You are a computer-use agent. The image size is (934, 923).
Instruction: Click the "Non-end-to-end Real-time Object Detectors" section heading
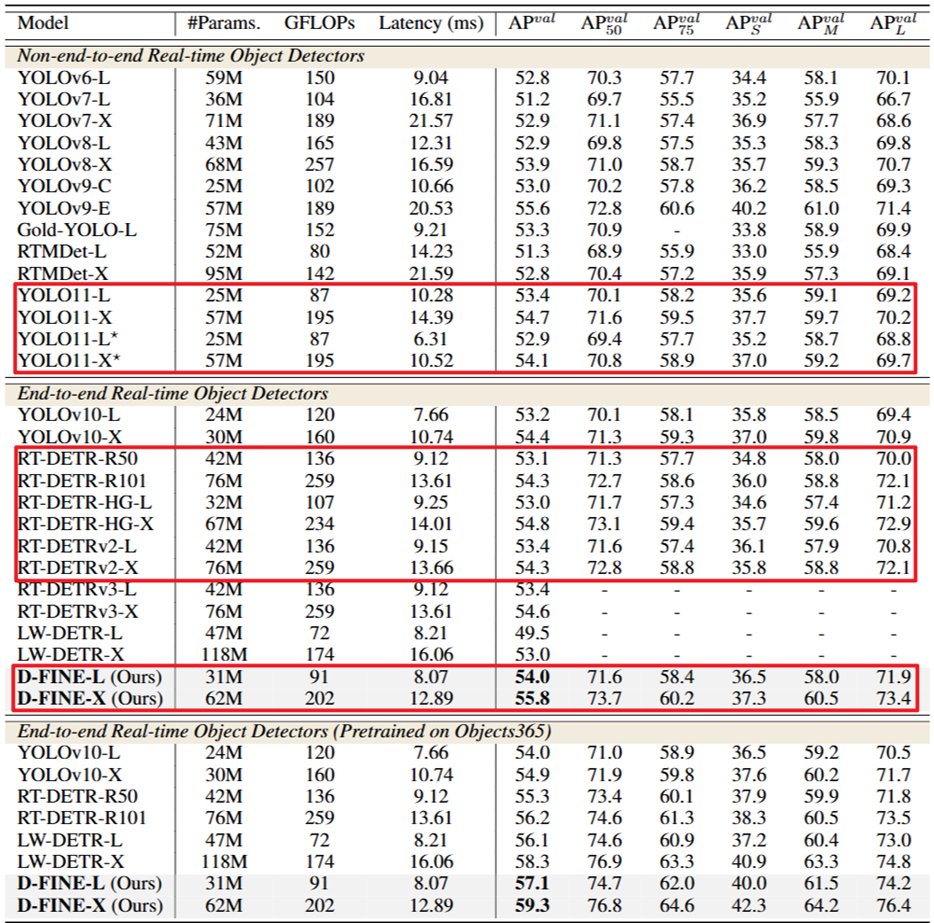[191, 56]
